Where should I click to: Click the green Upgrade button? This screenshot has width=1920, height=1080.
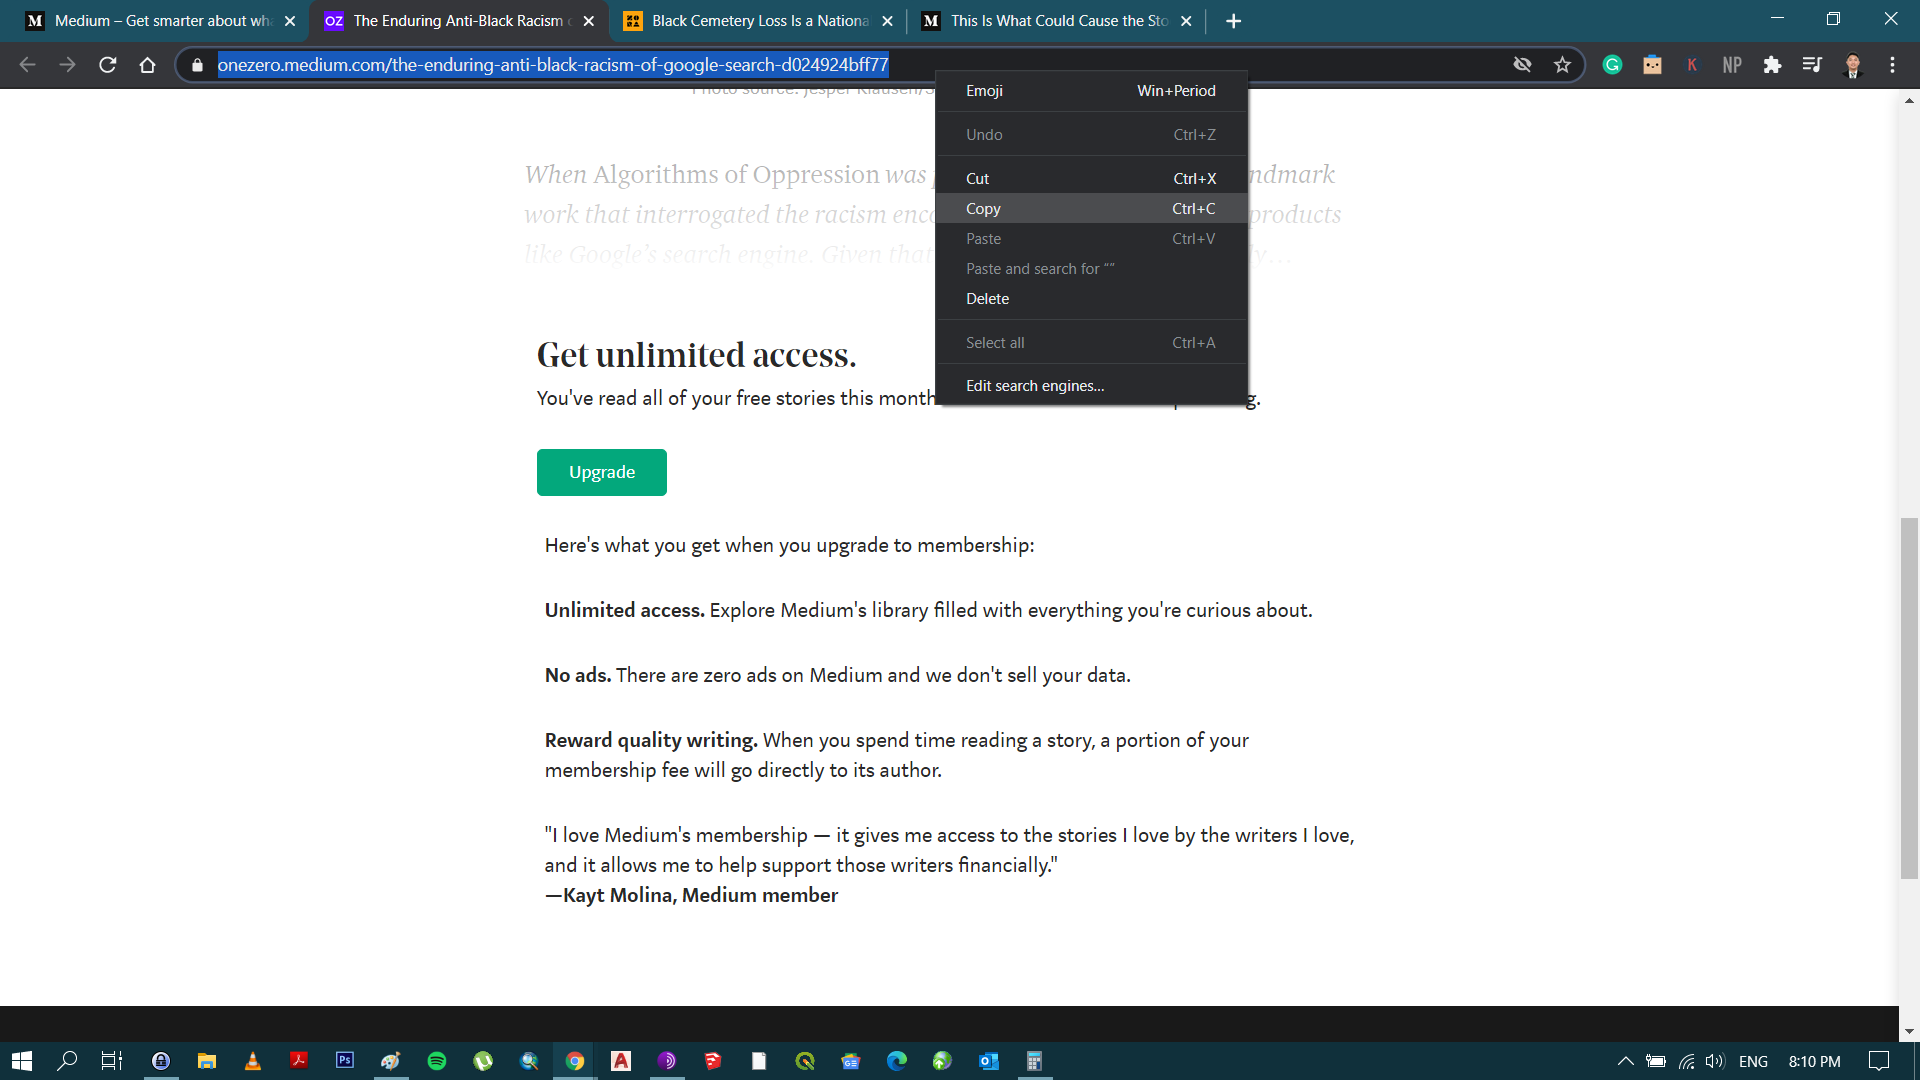pyautogui.click(x=601, y=472)
